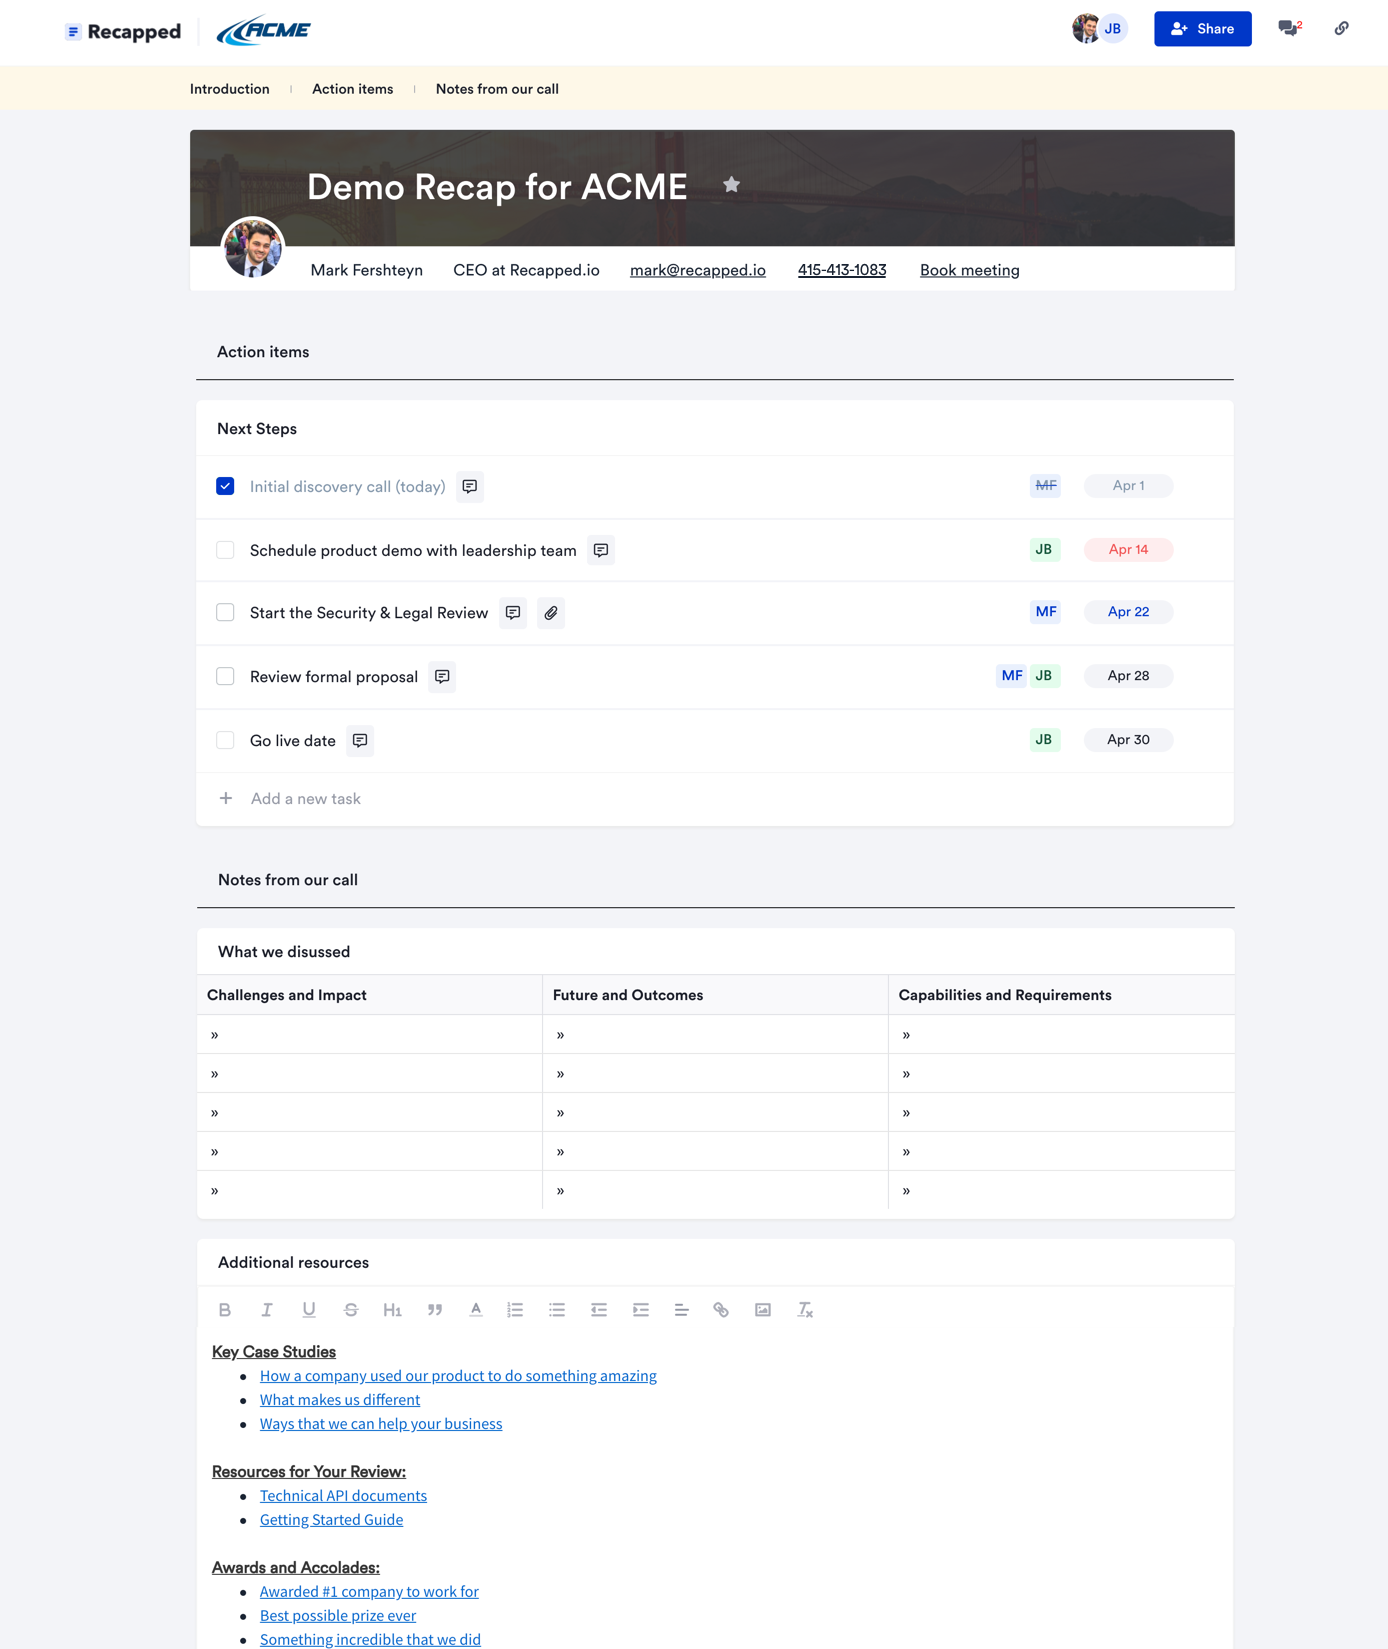Jump to Action items in navigation bar

(352, 89)
